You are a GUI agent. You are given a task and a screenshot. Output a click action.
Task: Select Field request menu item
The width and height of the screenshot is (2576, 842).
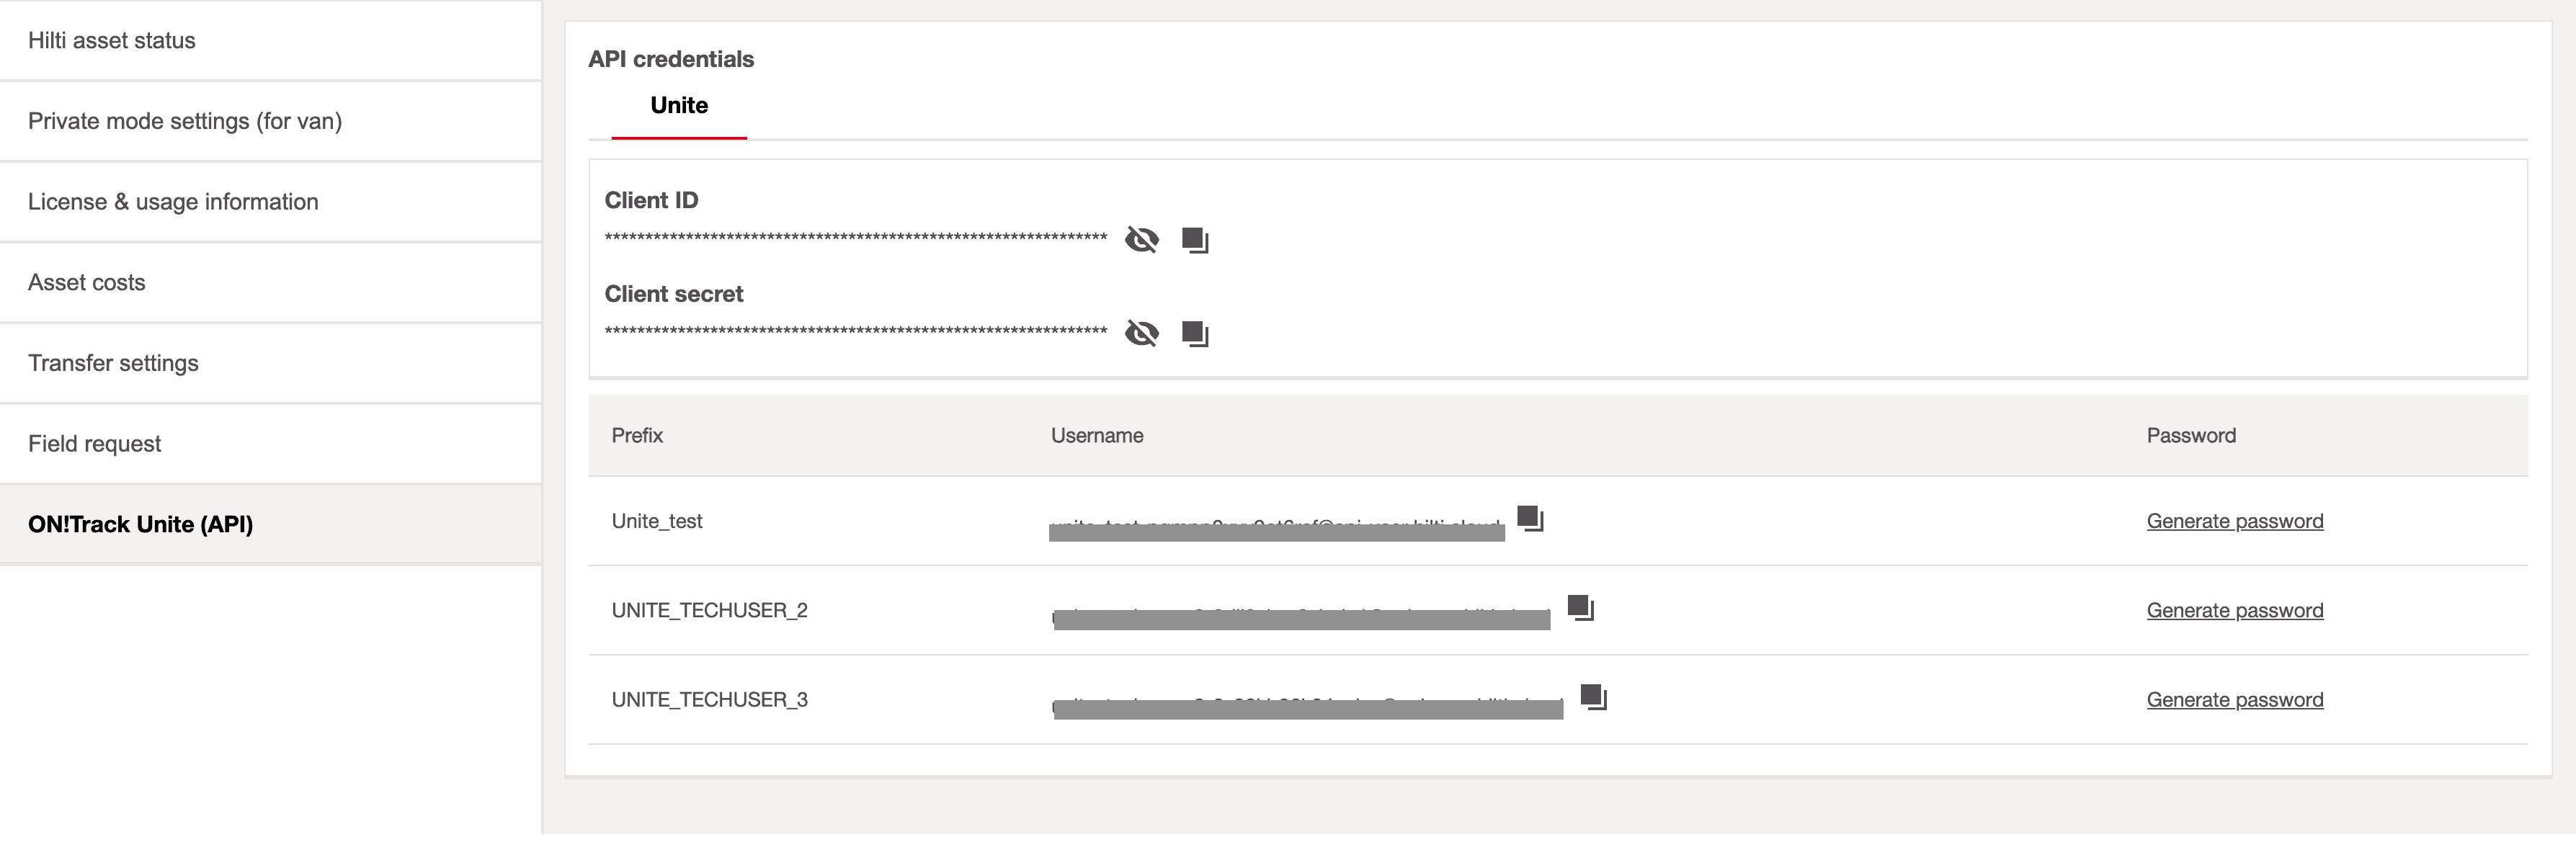(x=95, y=444)
